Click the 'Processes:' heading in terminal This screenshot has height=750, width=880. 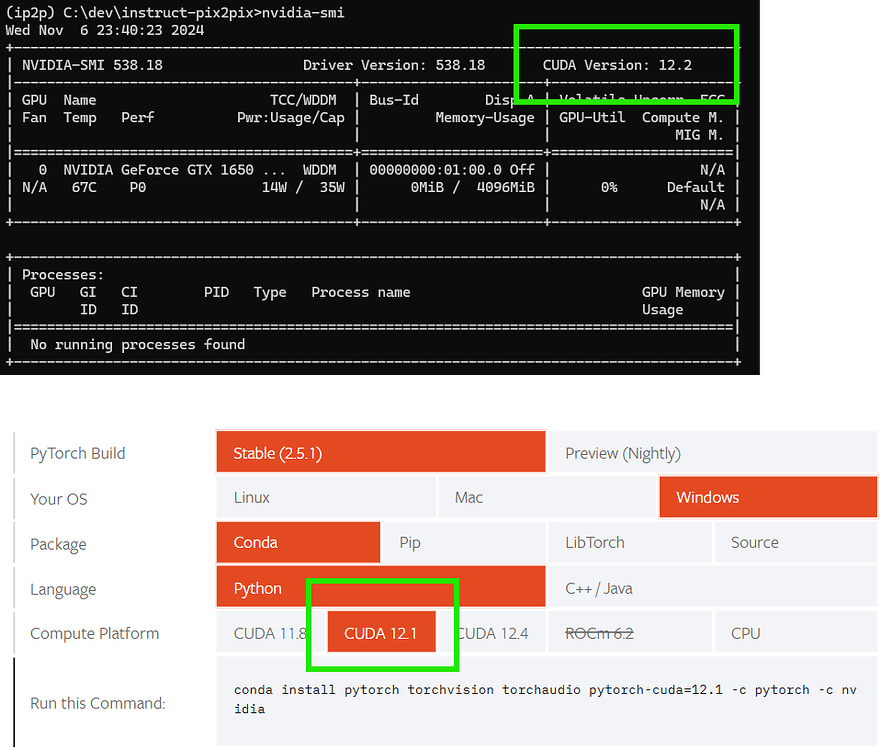pyautogui.click(x=63, y=275)
